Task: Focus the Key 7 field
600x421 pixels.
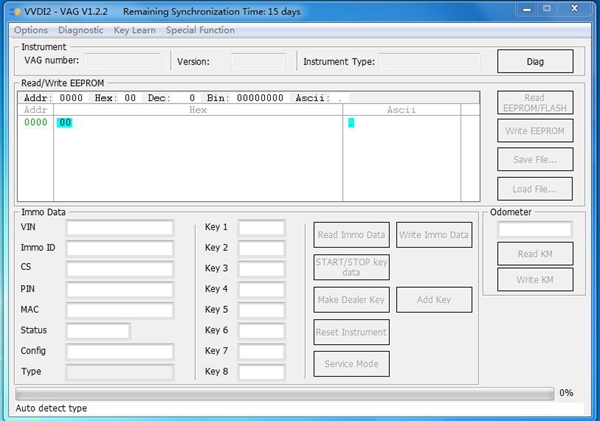Action: point(261,352)
